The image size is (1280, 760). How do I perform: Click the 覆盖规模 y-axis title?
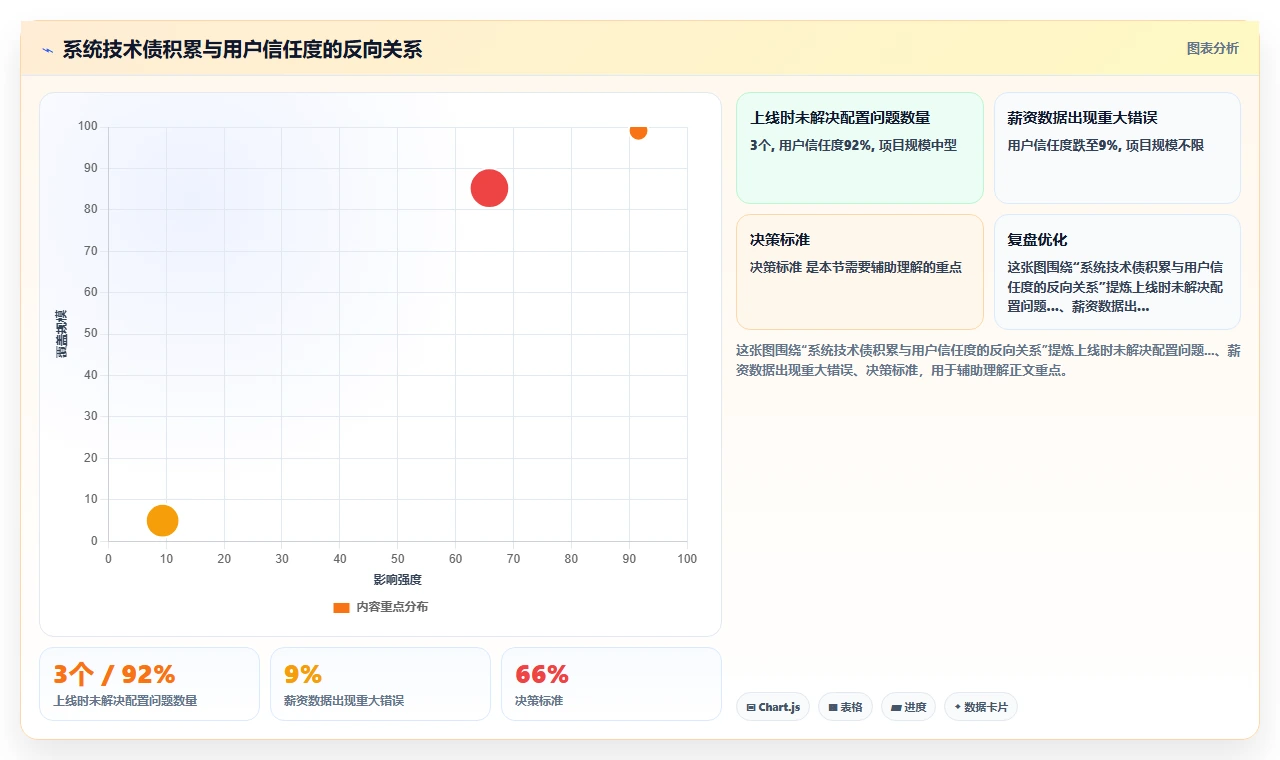point(62,334)
